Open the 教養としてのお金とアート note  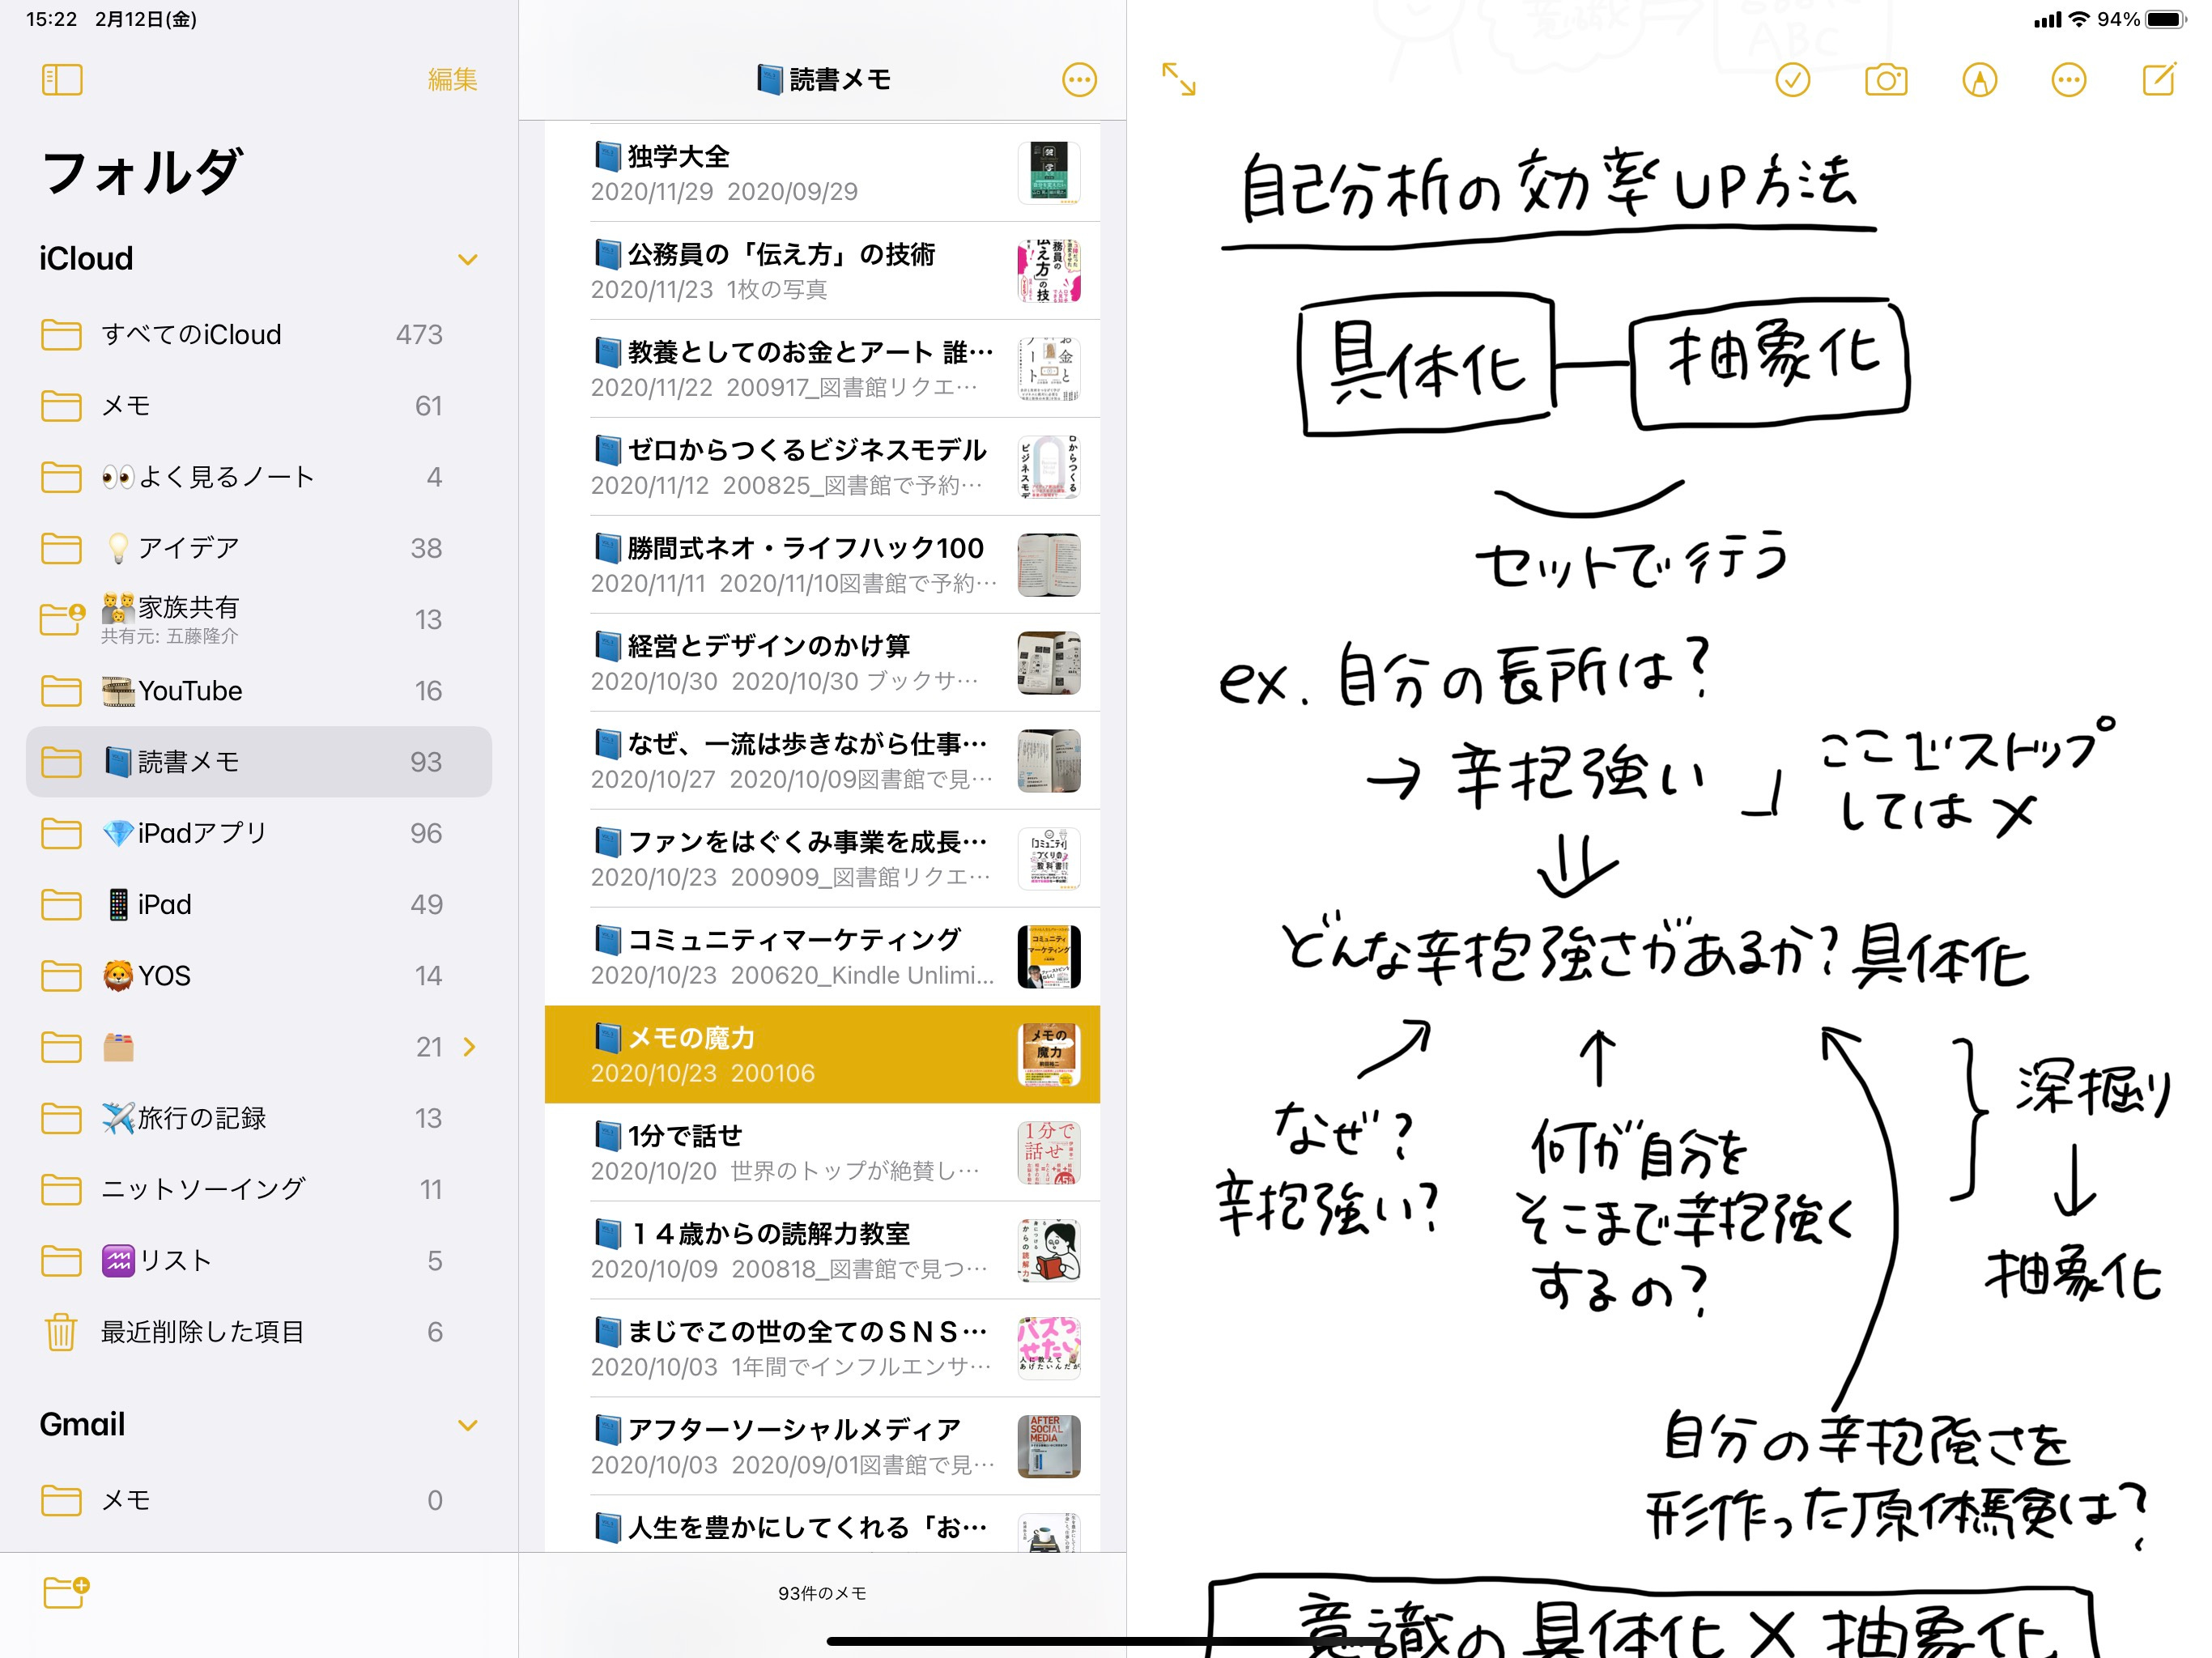[x=822, y=369]
